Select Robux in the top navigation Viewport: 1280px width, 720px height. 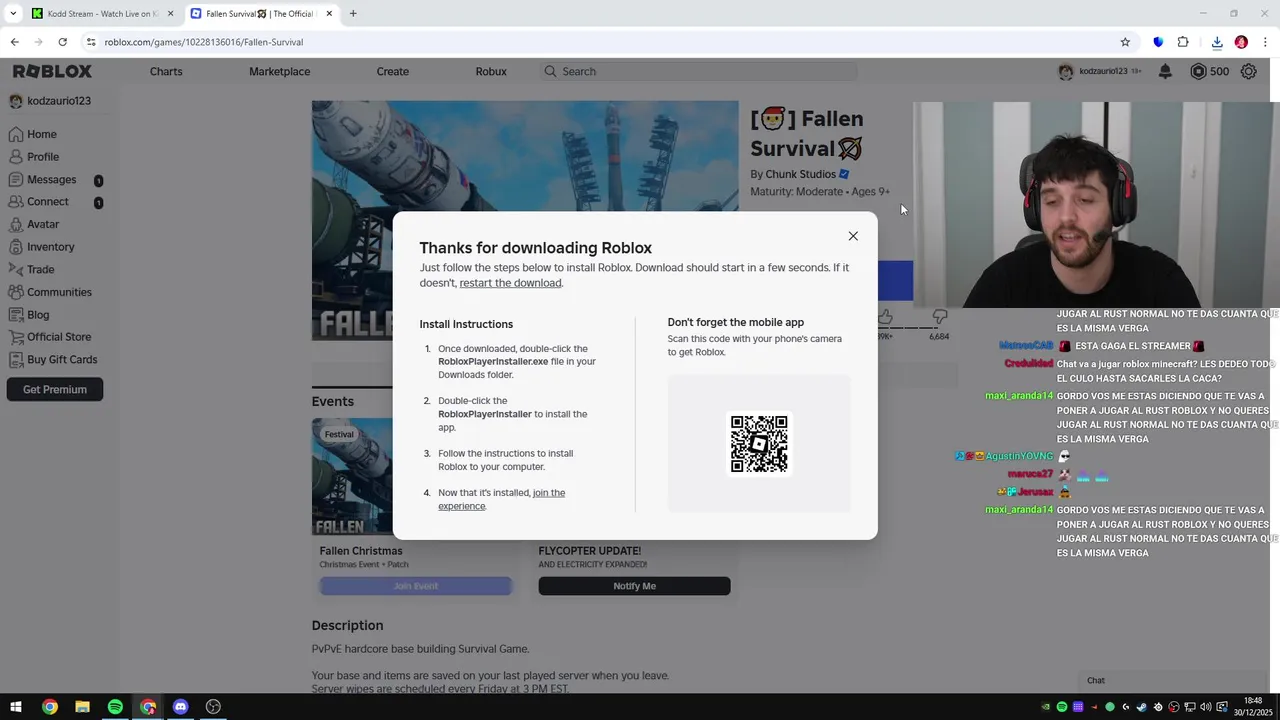(x=491, y=71)
